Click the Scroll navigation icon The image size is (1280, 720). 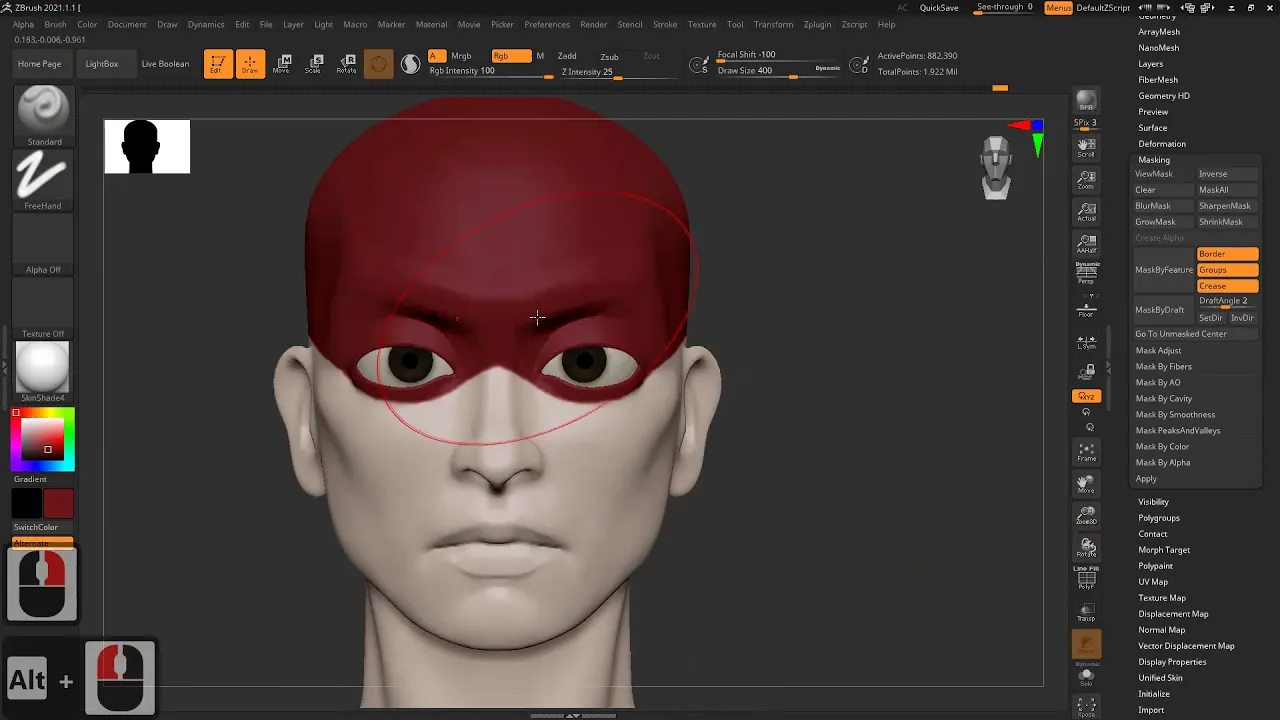(x=1086, y=148)
